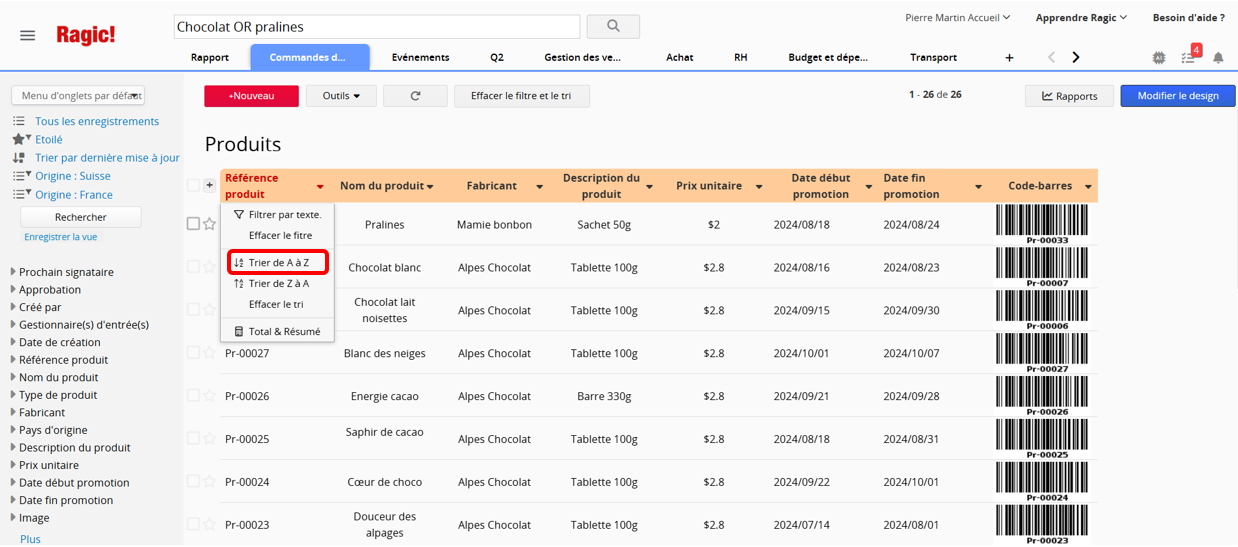Open the tasks list with badge
The image size is (1238, 547).
(1188, 57)
